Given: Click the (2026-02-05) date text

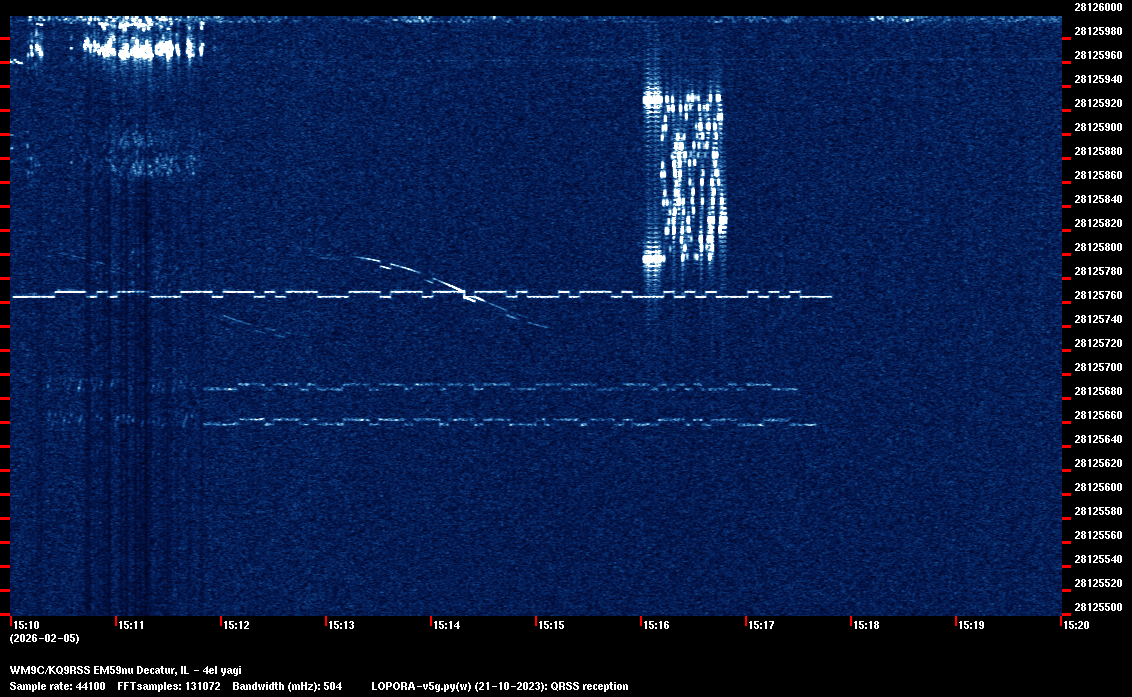Looking at the screenshot, I should tap(44, 638).
